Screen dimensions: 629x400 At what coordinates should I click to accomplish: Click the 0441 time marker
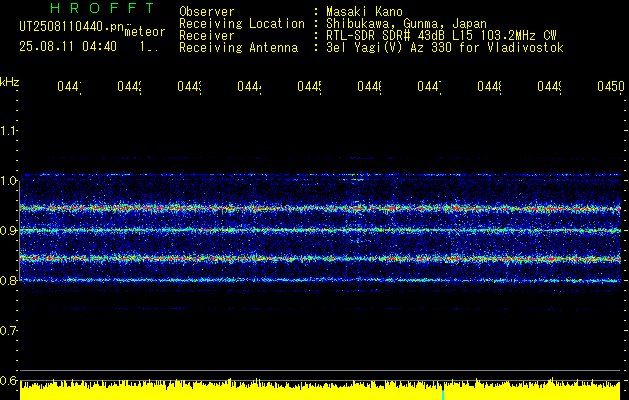tap(69, 86)
